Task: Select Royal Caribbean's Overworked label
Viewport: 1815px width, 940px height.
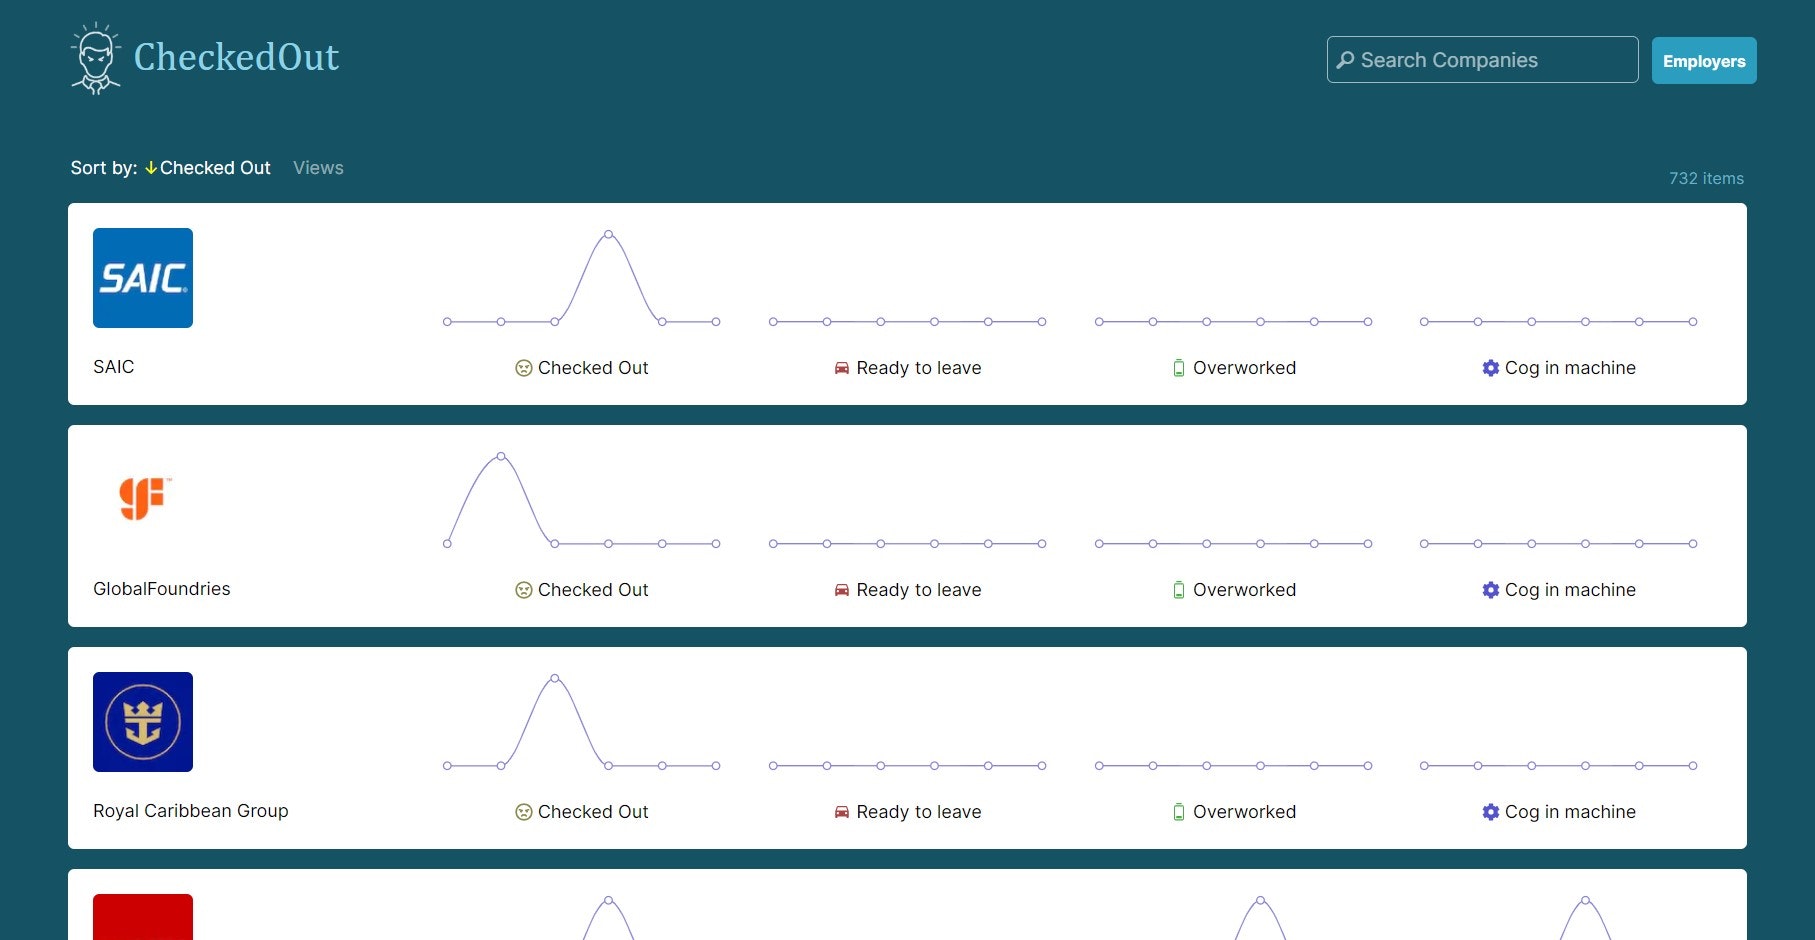Action: (x=1244, y=812)
